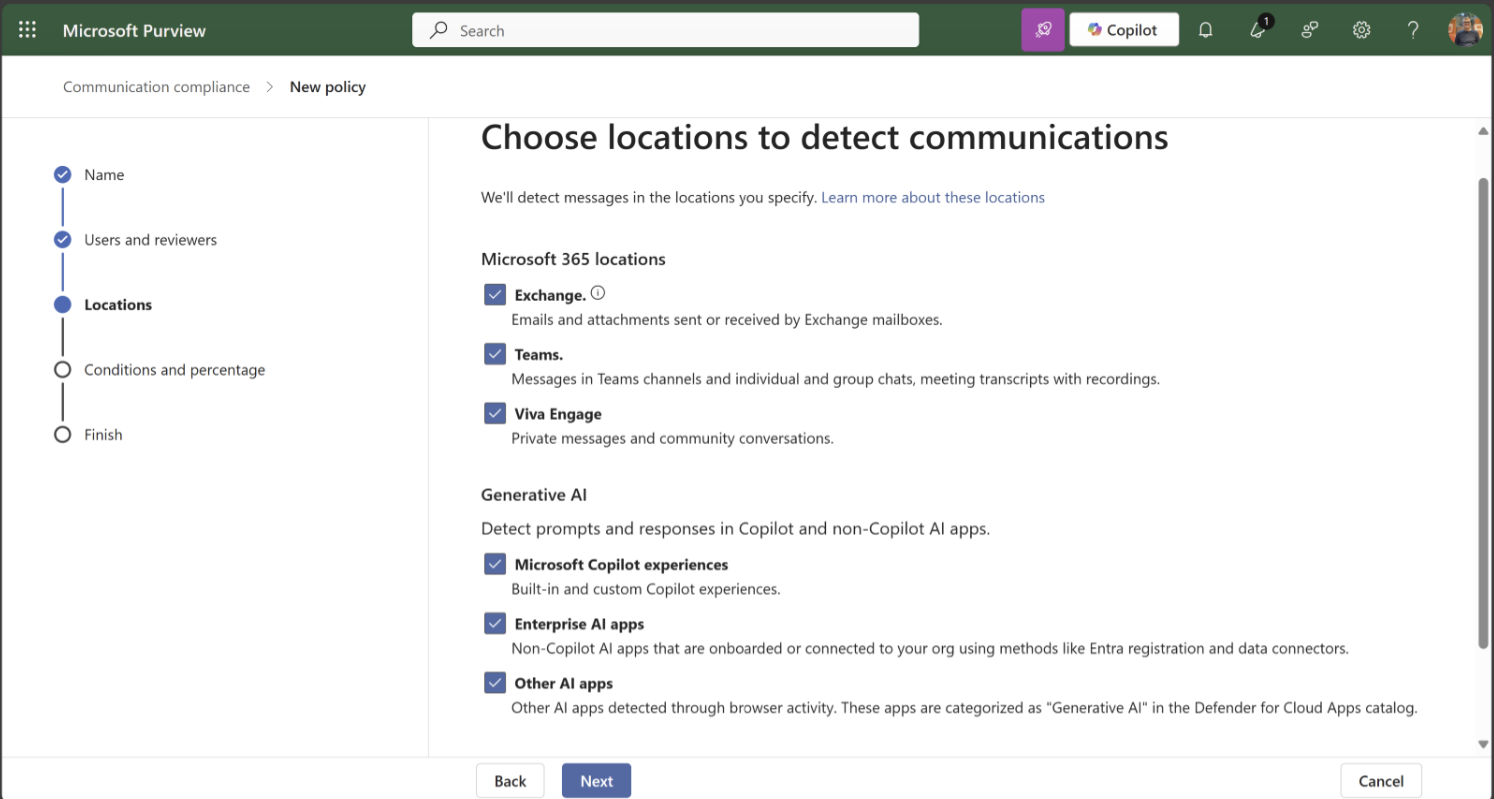
Task: Click the purple agent icon beside Copilot
Action: (x=1043, y=30)
